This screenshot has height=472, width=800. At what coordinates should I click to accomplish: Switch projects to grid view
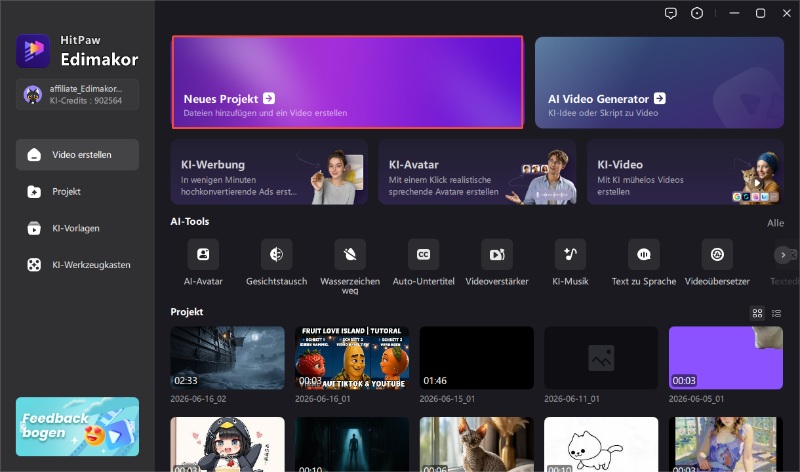click(758, 313)
